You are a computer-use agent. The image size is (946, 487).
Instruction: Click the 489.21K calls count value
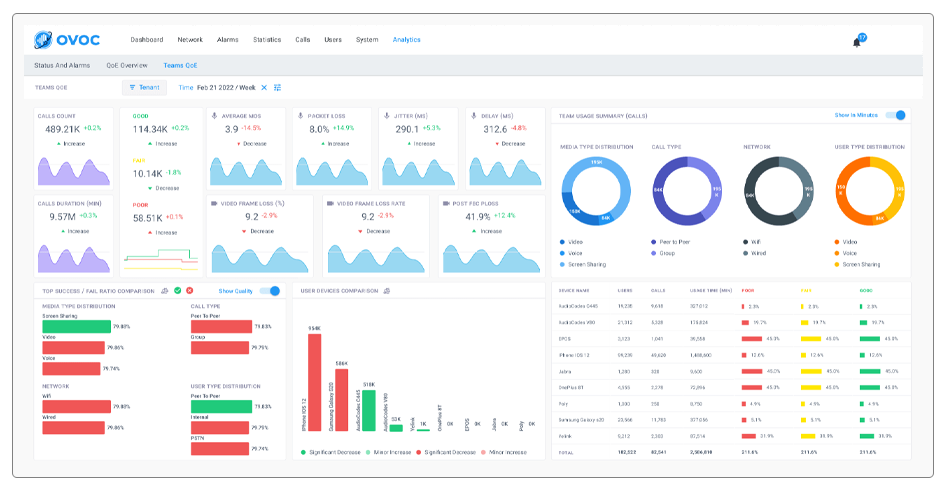63,129
